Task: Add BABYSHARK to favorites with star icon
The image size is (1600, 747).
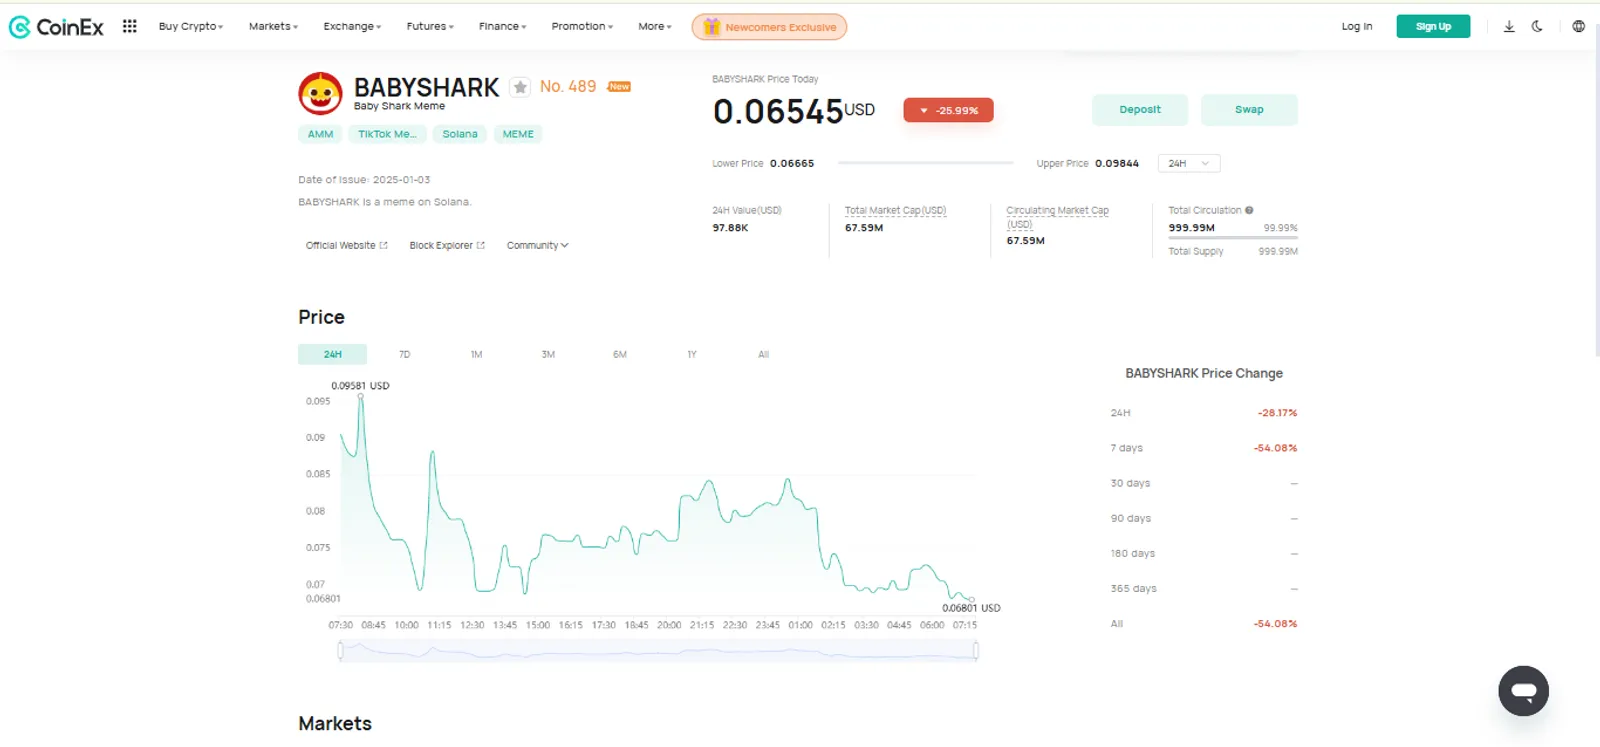Action: click(x=520, y=87)
